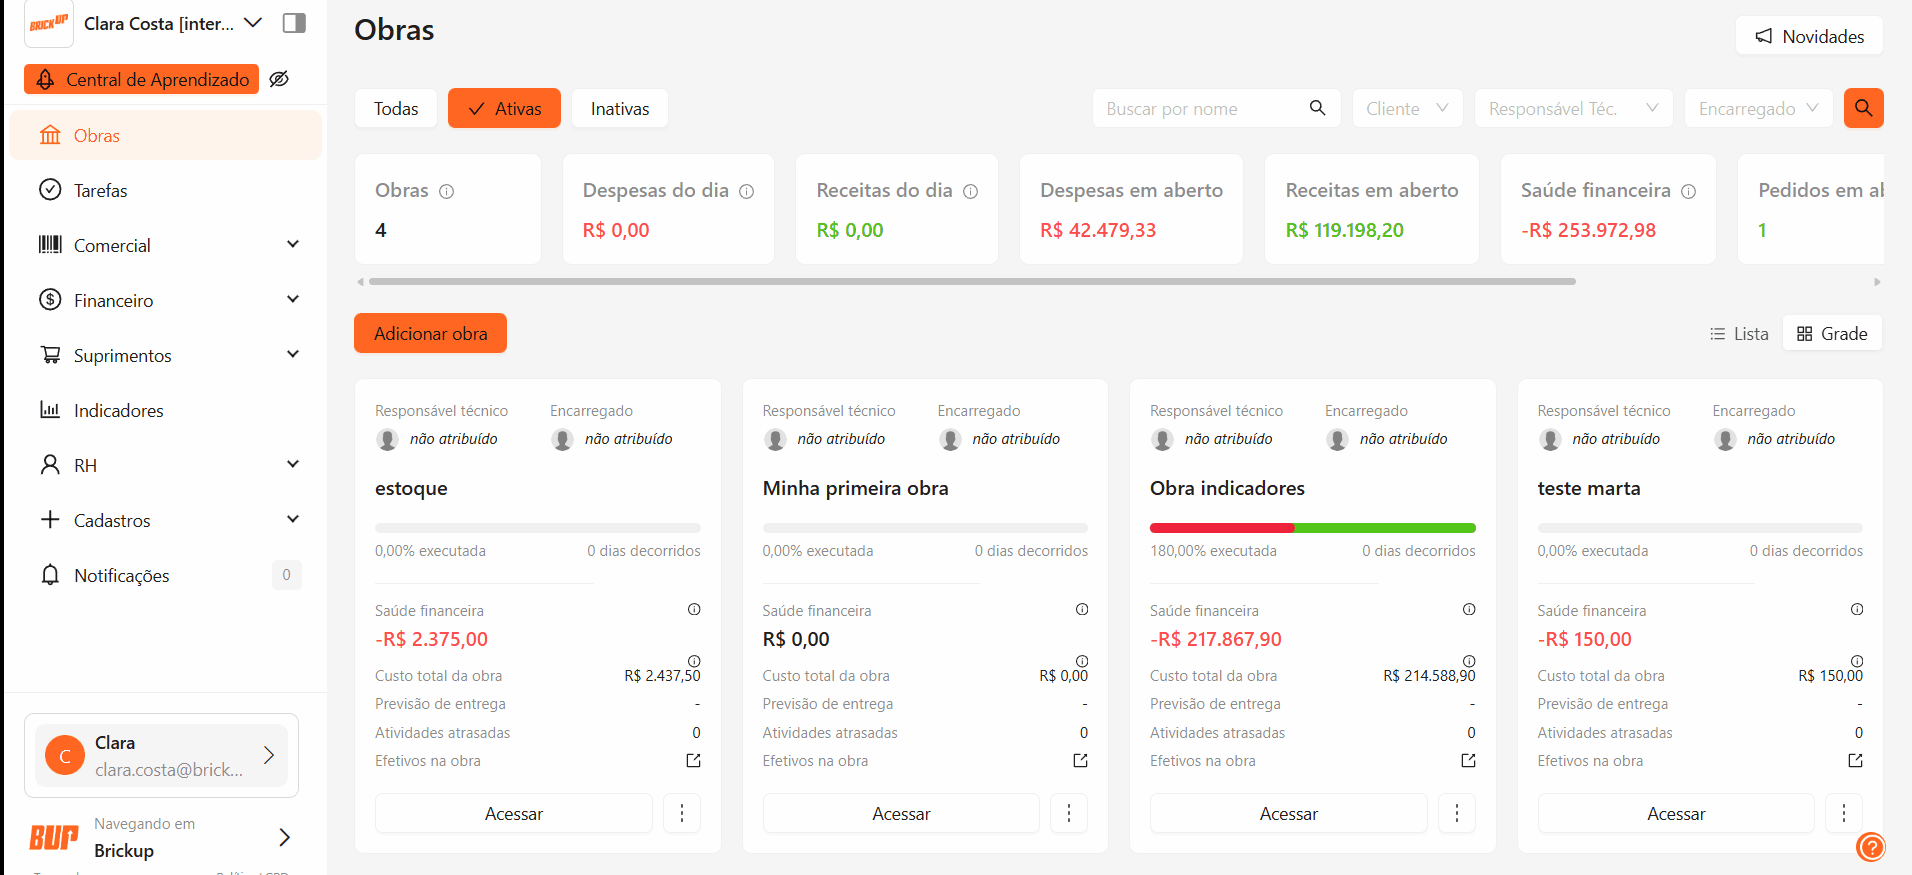The image size is (1912, 875).
Task: Click the Notificações bell icon
Action: [50, 575]
